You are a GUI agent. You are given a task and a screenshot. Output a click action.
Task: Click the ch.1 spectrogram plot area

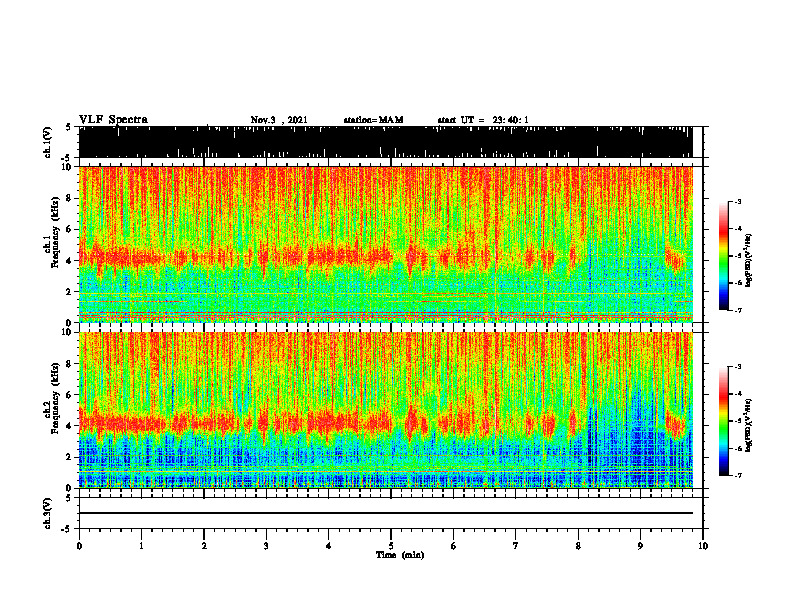(385, 244)
